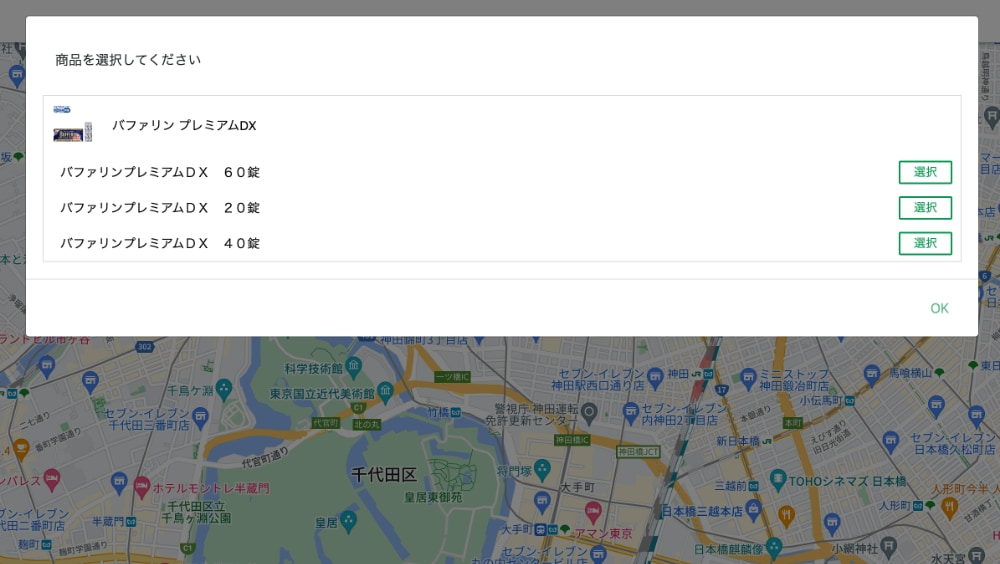Click the 60錠 product name text
The image size is (1000, 564).
tap(160, 172)
